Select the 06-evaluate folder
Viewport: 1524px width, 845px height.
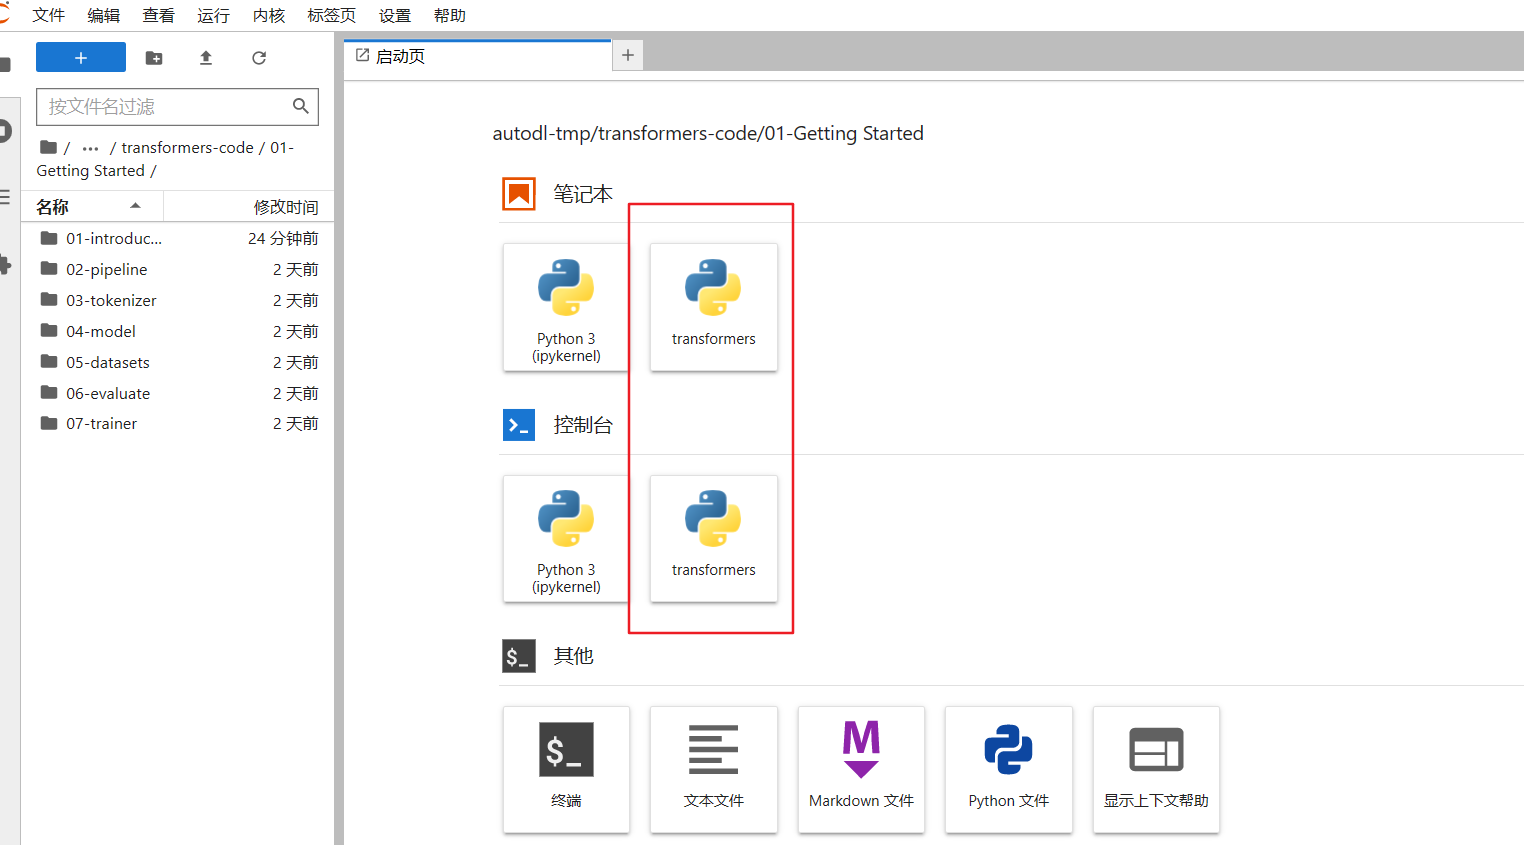pos(178,393)
